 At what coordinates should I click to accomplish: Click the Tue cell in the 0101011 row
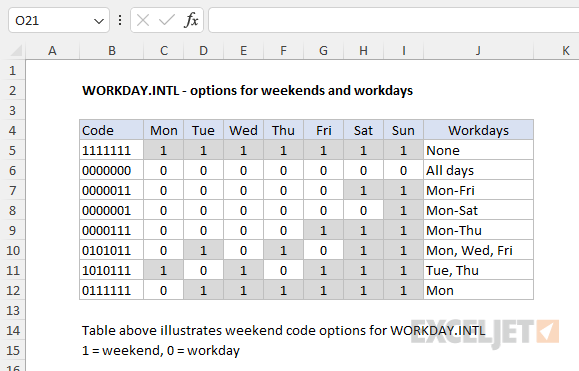point(203,250)
